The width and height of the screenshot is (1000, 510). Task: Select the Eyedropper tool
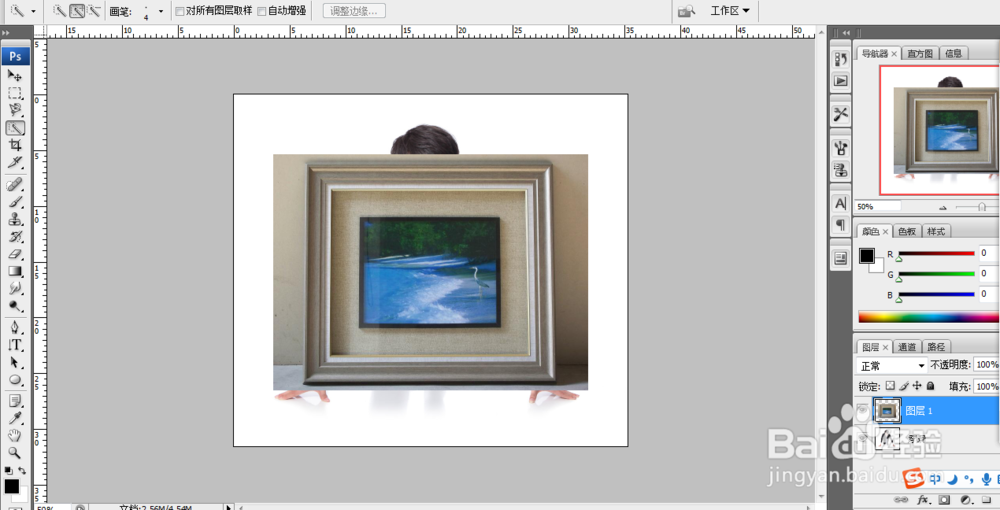click(x=15, y=418)
